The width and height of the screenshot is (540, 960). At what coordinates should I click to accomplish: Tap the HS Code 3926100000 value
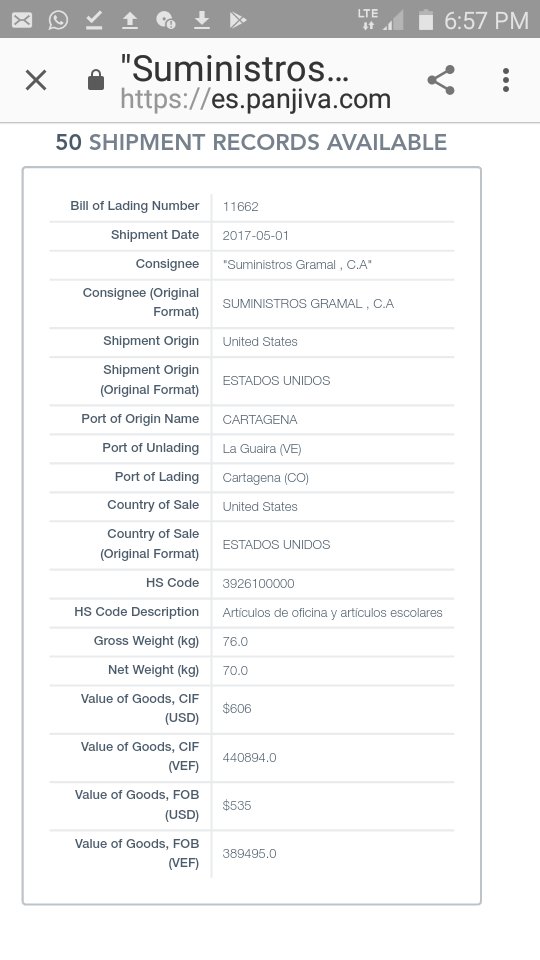tap(258, 584)
